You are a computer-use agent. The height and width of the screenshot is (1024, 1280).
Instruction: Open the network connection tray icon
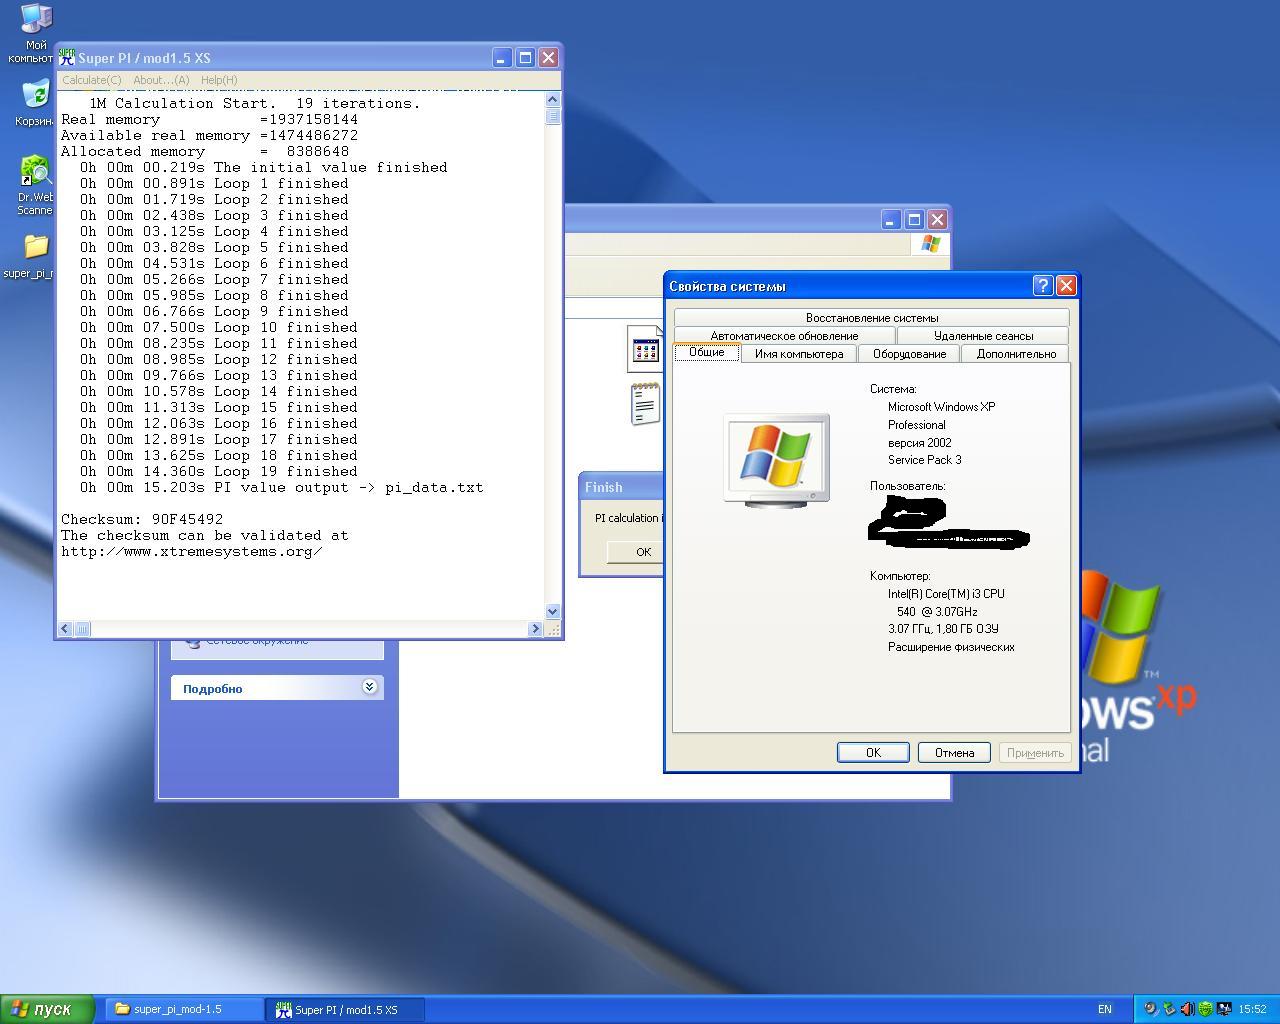(1223, 1009)
